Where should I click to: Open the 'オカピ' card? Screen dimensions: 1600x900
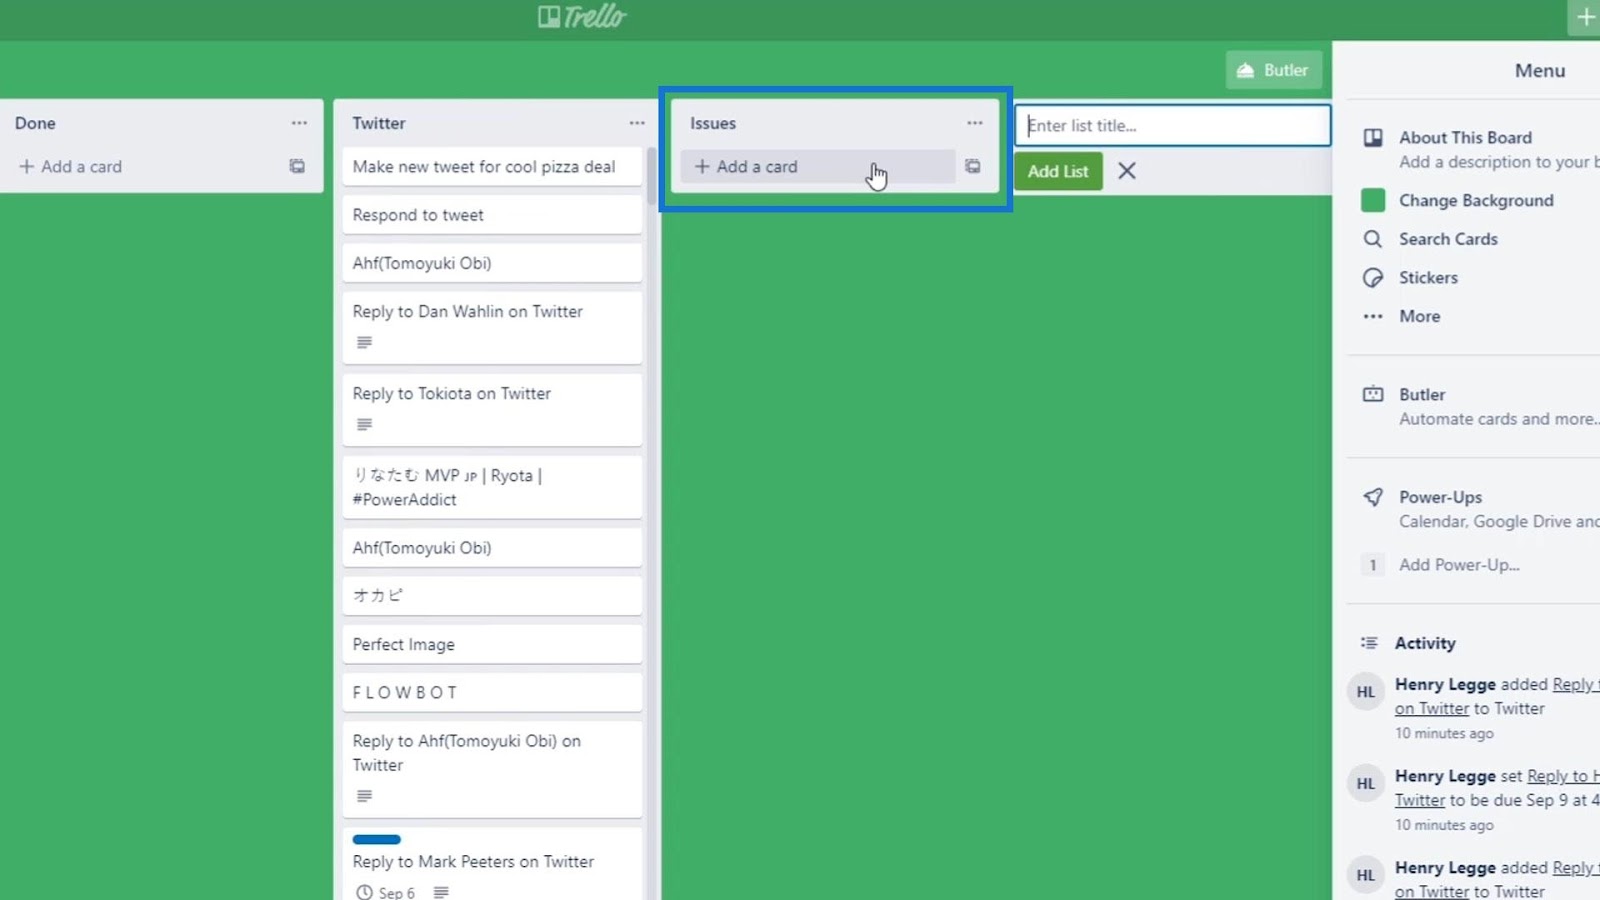point(492,595)
